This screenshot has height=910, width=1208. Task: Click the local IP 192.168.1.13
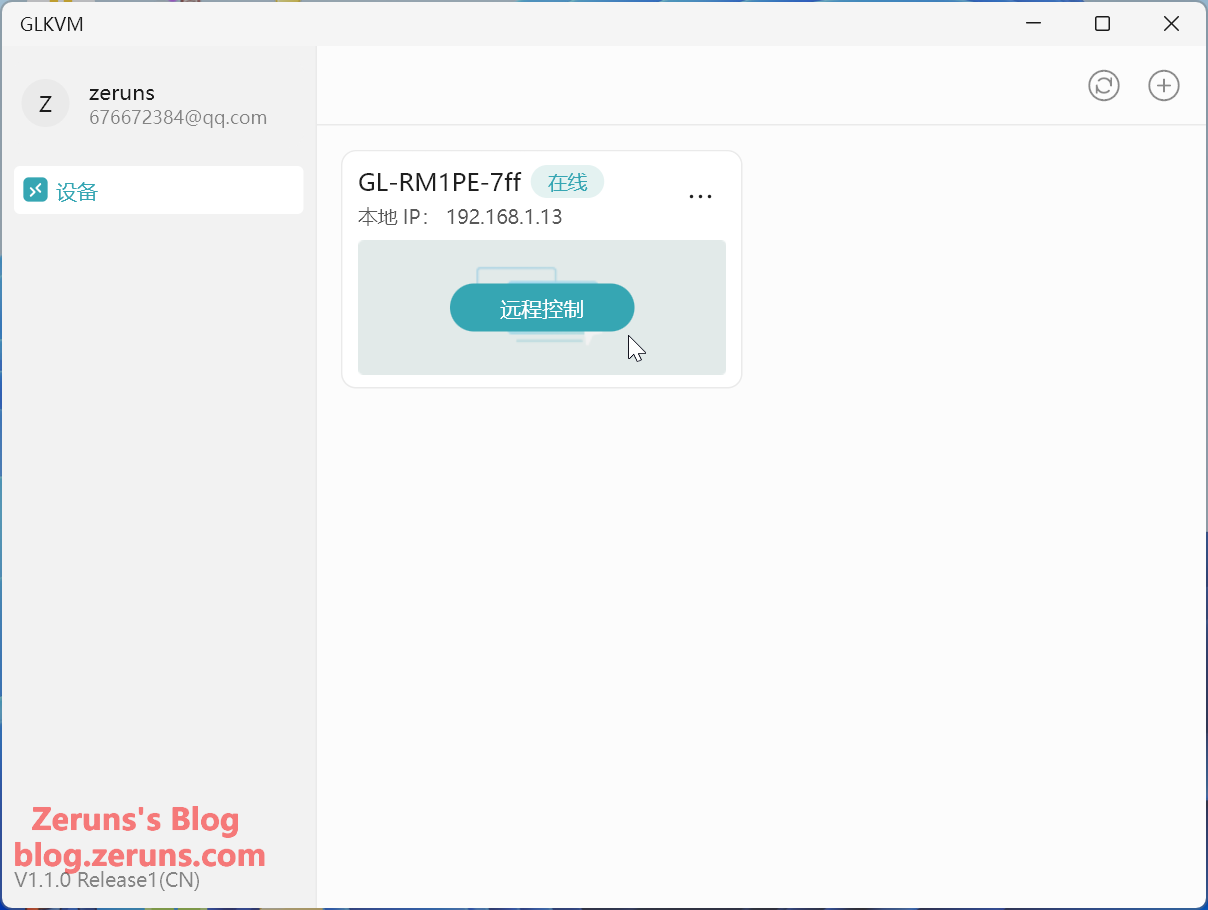point(504,217)
